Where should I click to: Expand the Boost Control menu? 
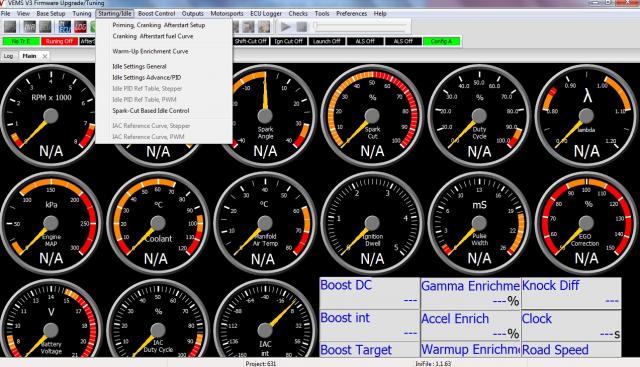[156, 13]
